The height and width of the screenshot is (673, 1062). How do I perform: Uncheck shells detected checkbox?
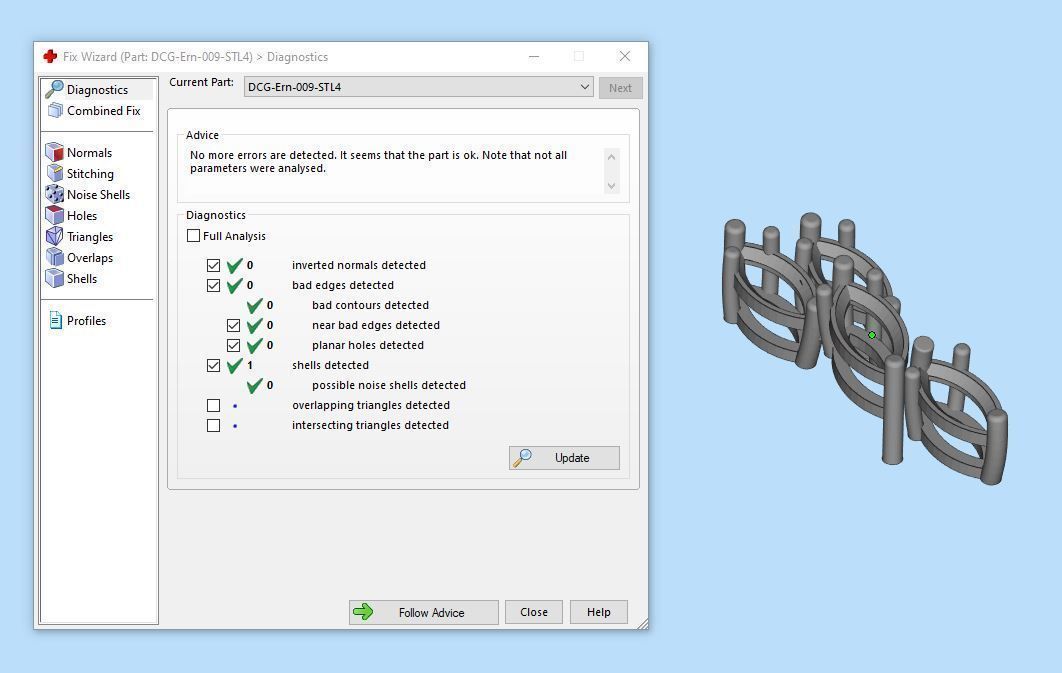pyautogui.click(x=213, y=365)
